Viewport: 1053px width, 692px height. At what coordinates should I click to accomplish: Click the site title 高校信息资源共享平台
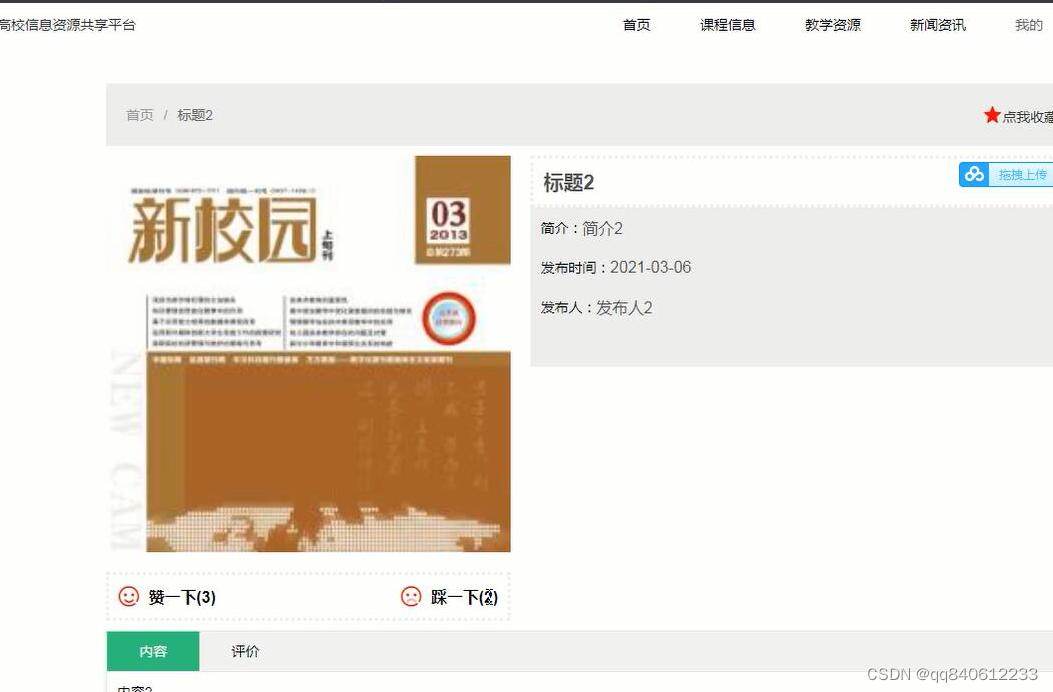(67, 25)
